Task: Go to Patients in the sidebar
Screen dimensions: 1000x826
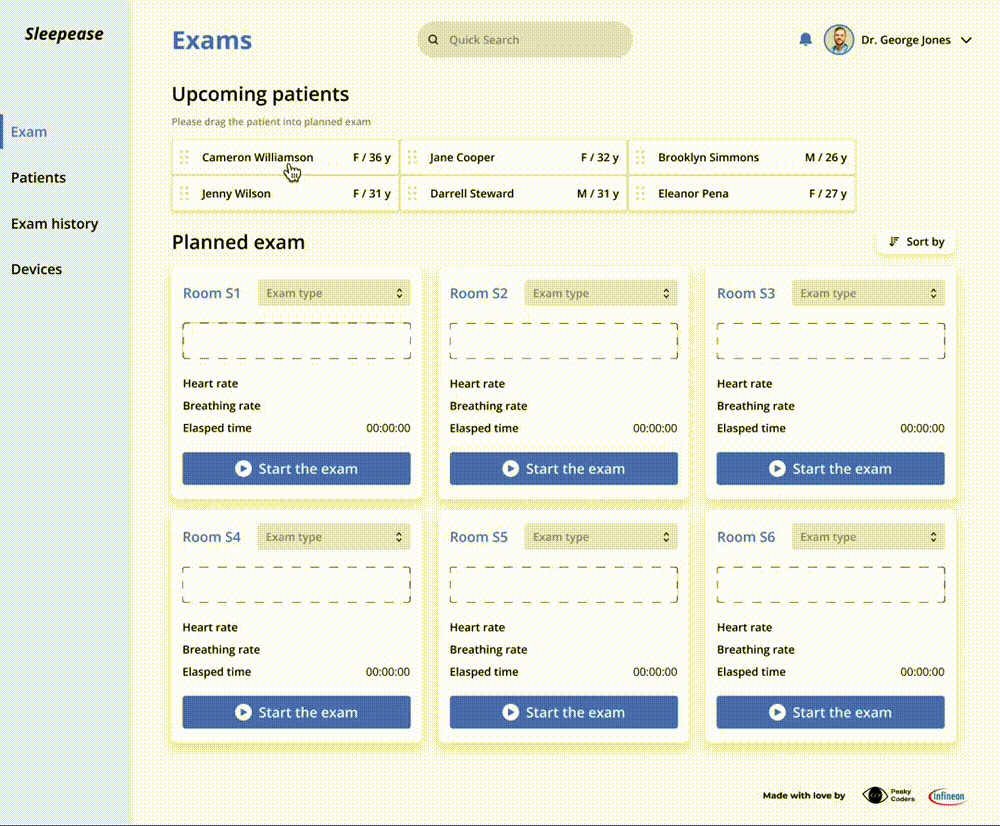Action: 38,178
